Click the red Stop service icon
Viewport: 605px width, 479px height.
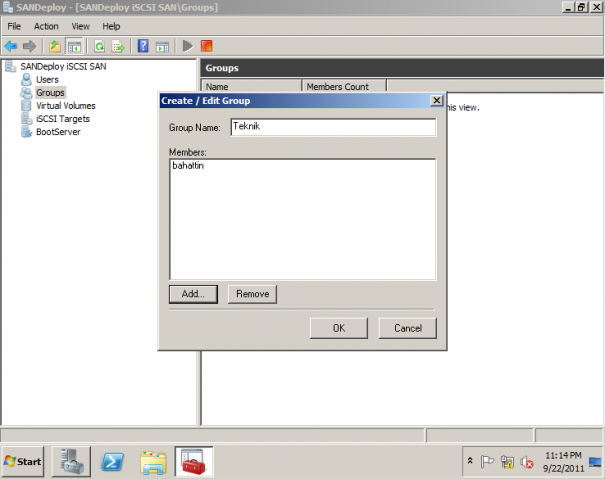pos(207,46)
